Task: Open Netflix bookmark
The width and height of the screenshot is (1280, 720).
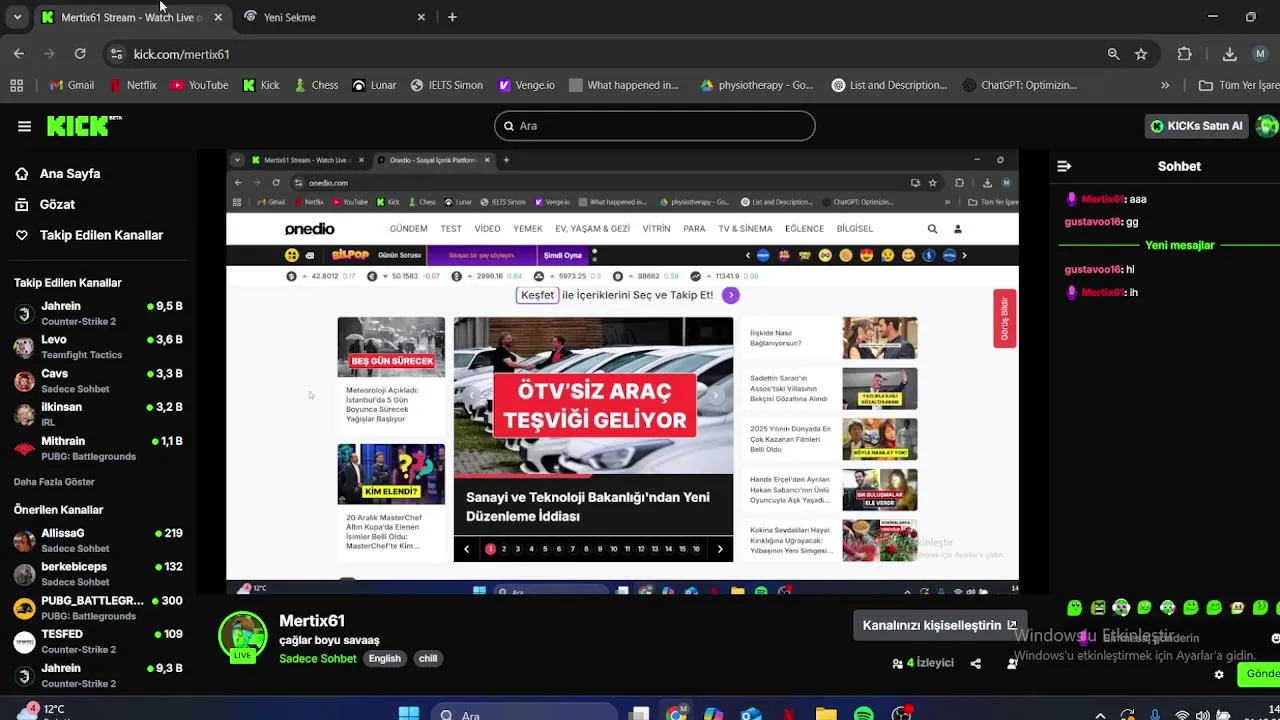Action: coord(133,85)
